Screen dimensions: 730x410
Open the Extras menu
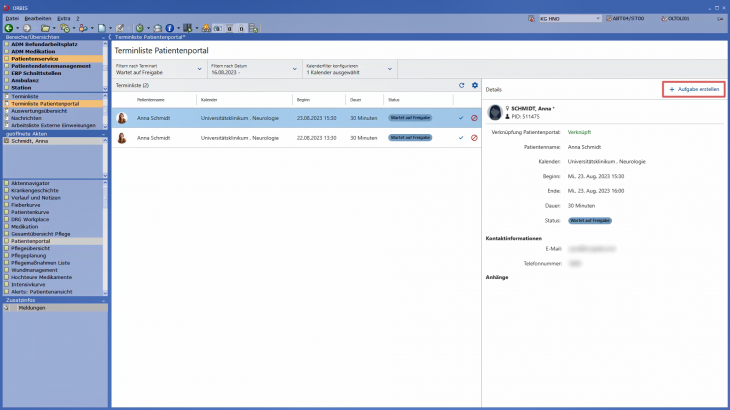[63, 18]
